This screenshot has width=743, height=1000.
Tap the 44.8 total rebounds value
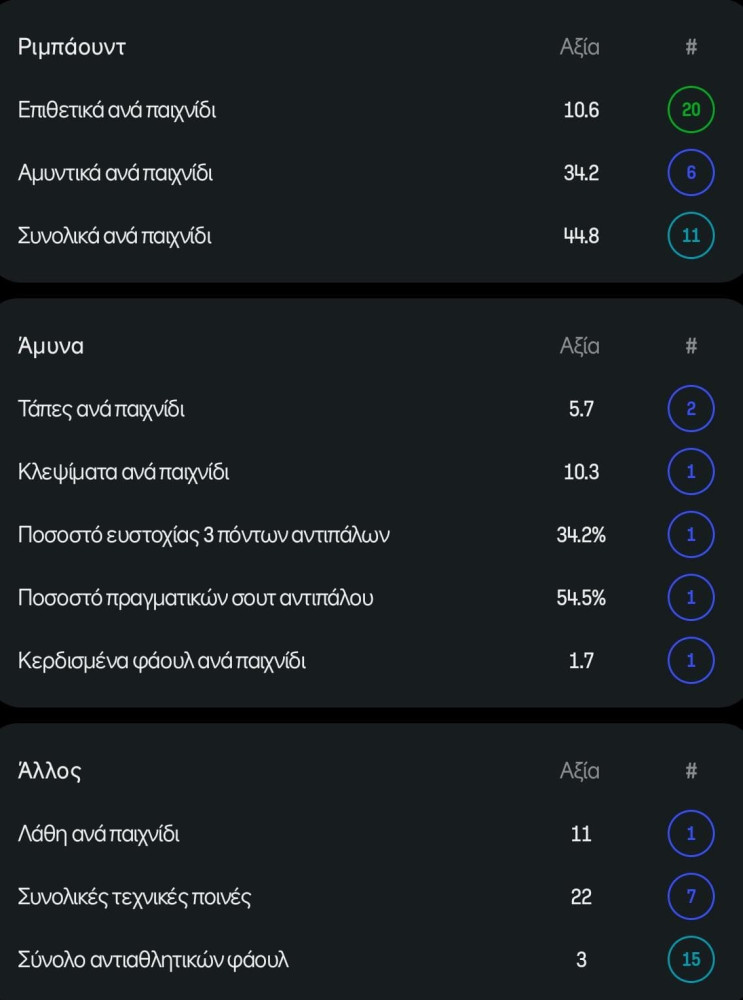[x=581, y=236]
